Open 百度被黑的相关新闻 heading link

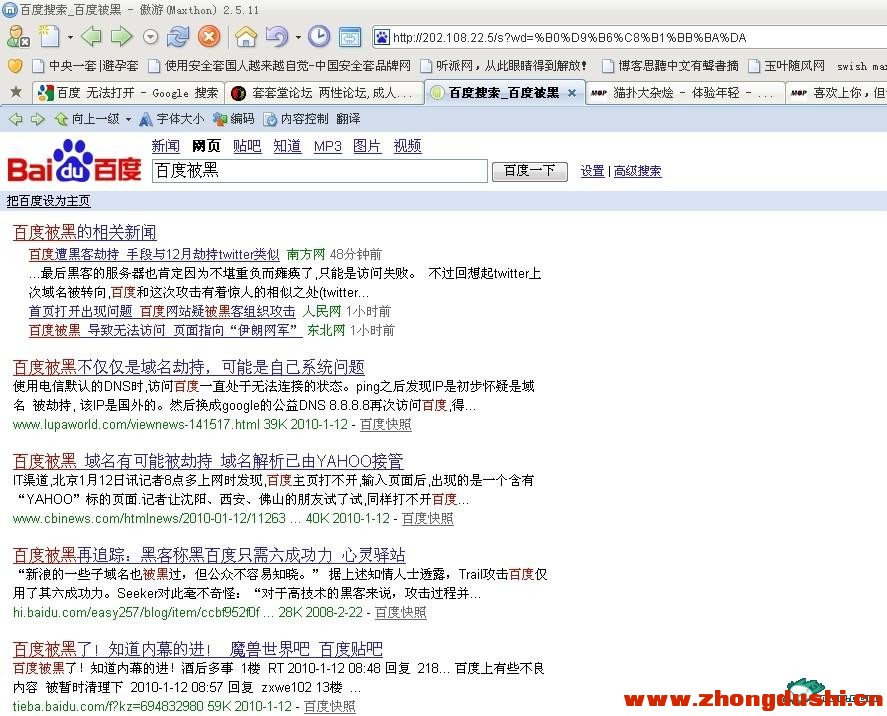point(85,232)
